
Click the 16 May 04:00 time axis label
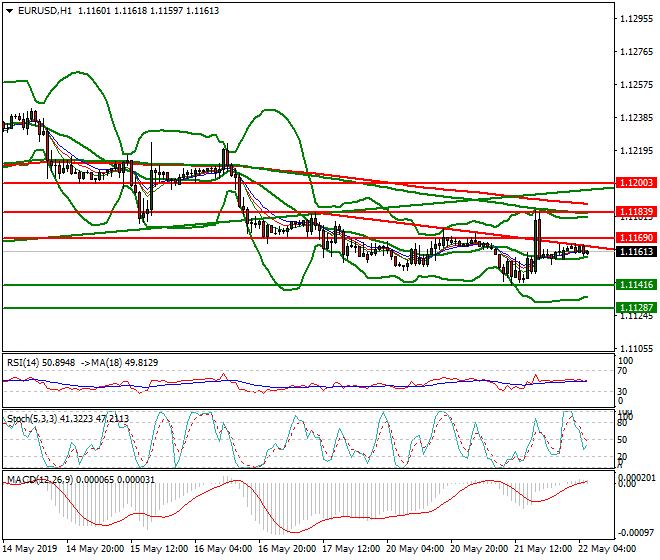tap(223, 549)
